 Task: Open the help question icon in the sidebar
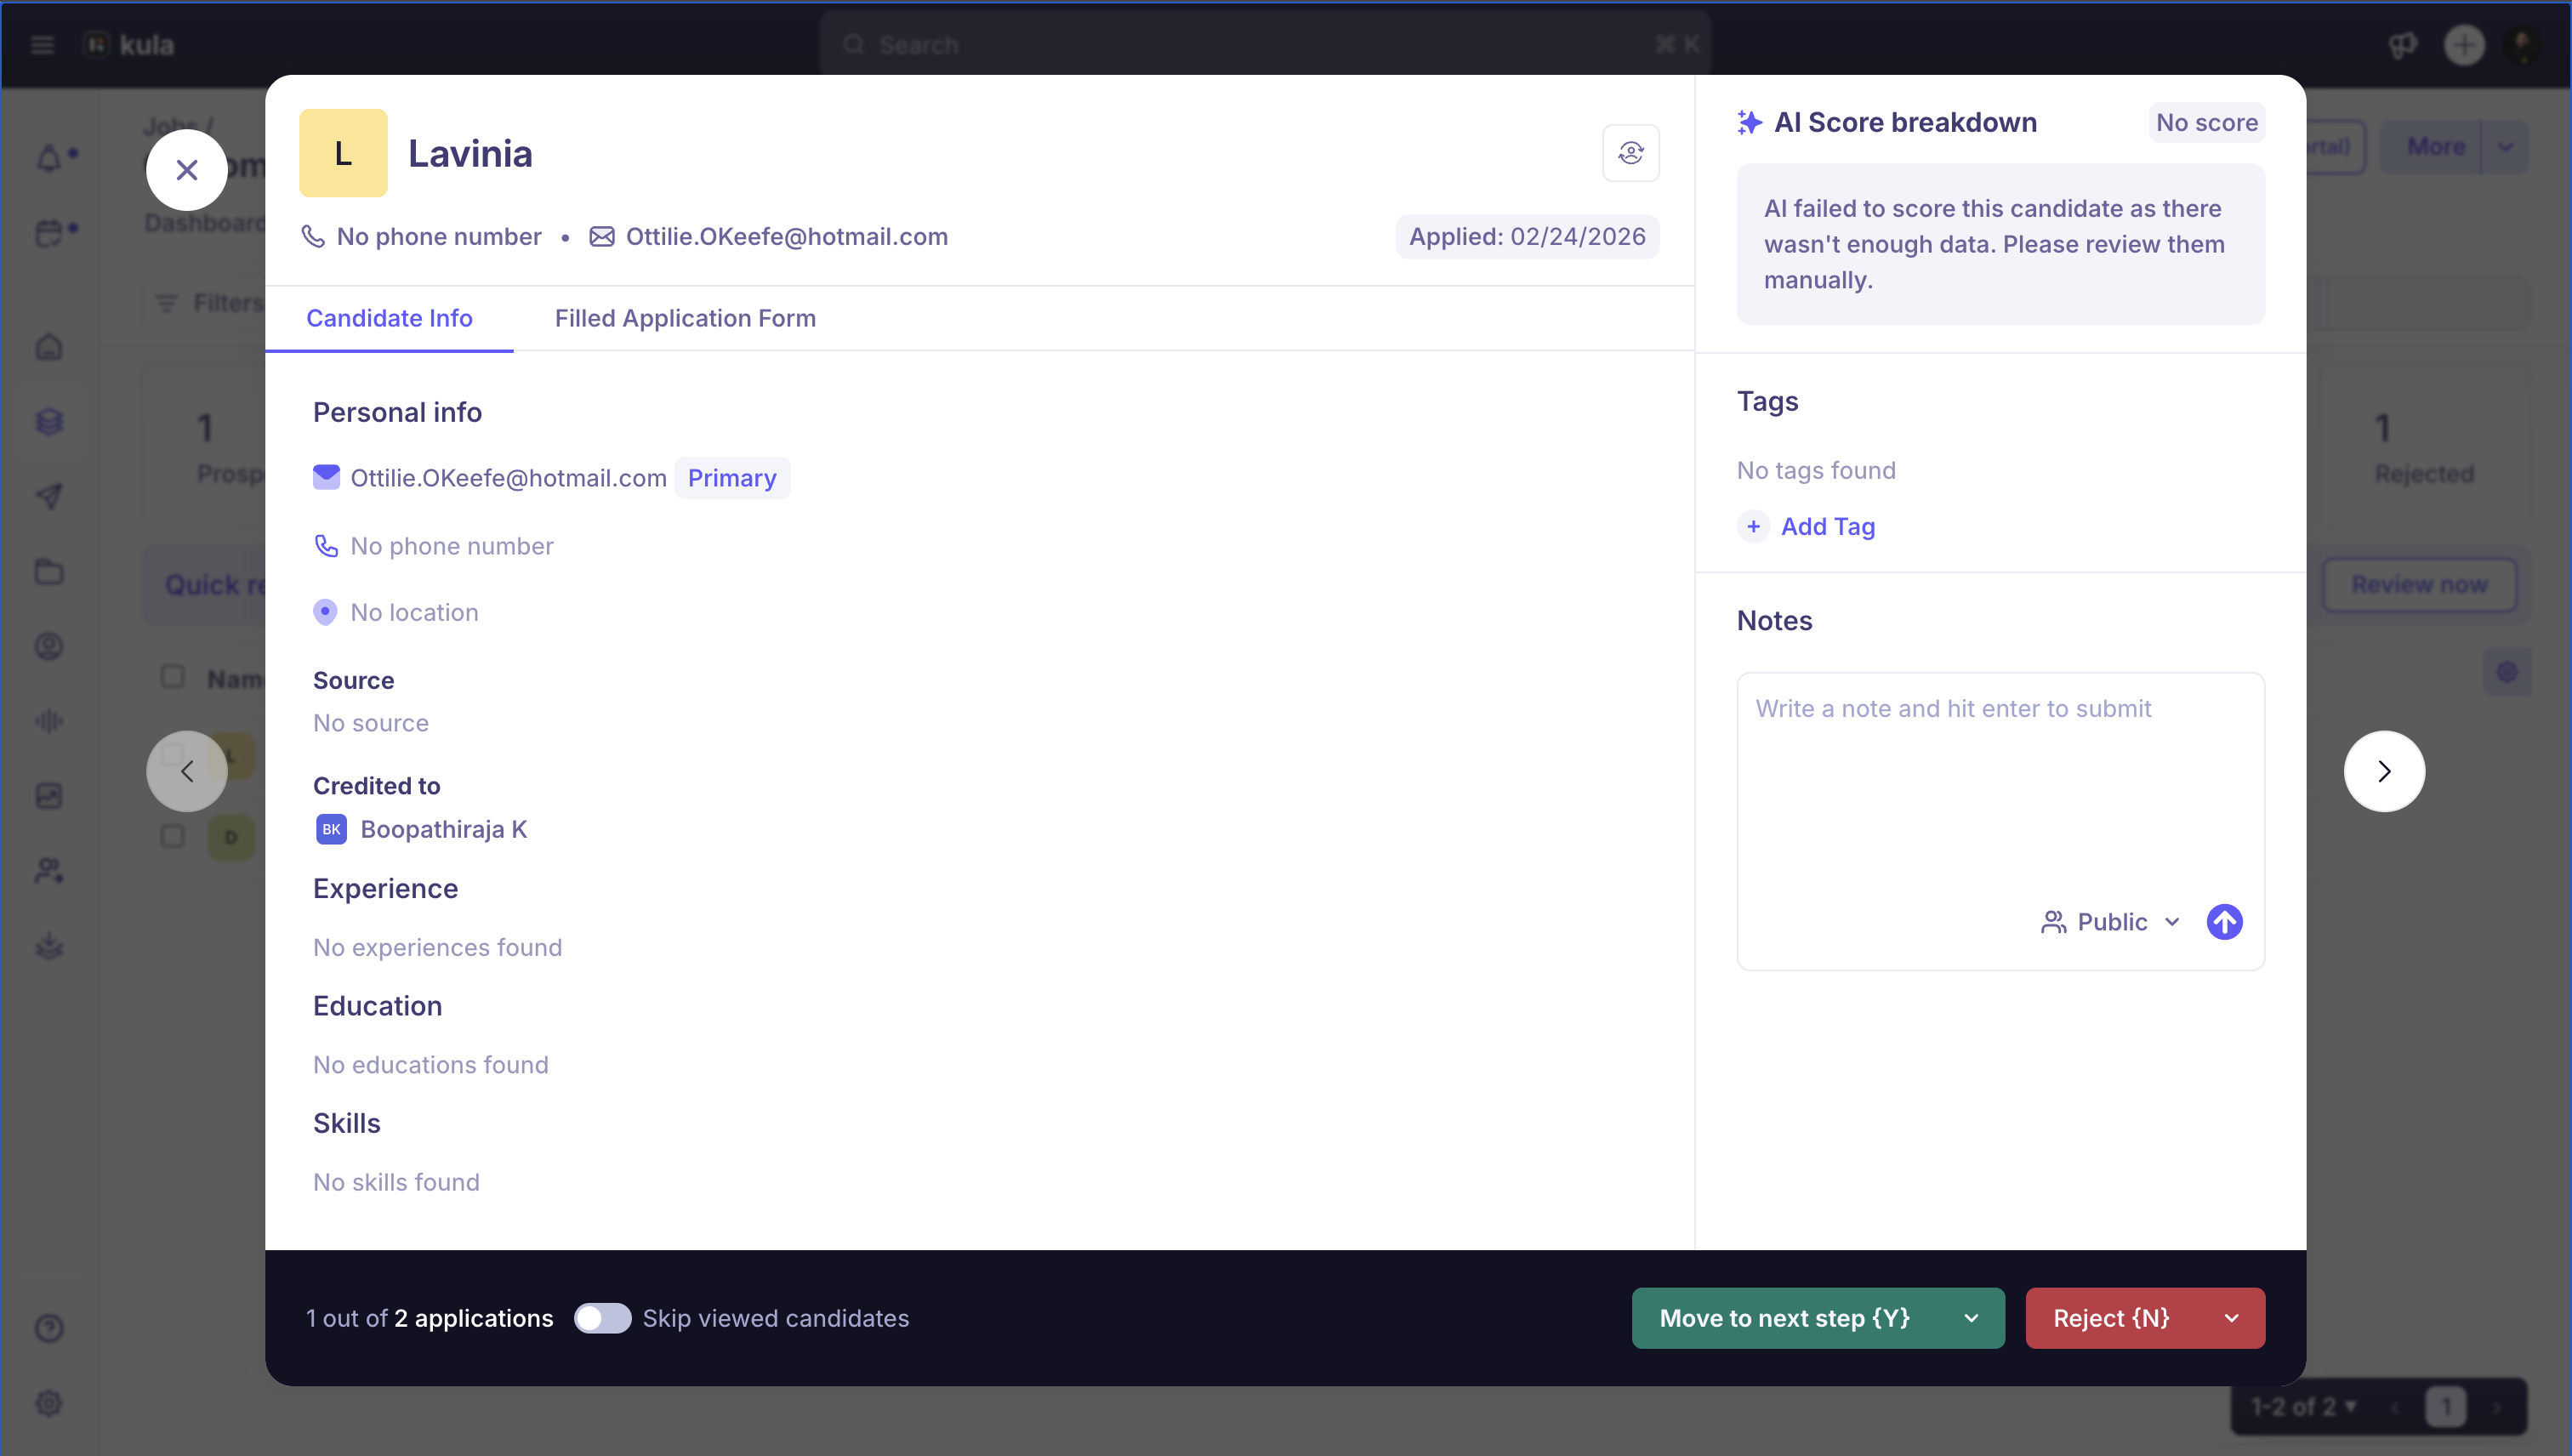point(50,1328)
